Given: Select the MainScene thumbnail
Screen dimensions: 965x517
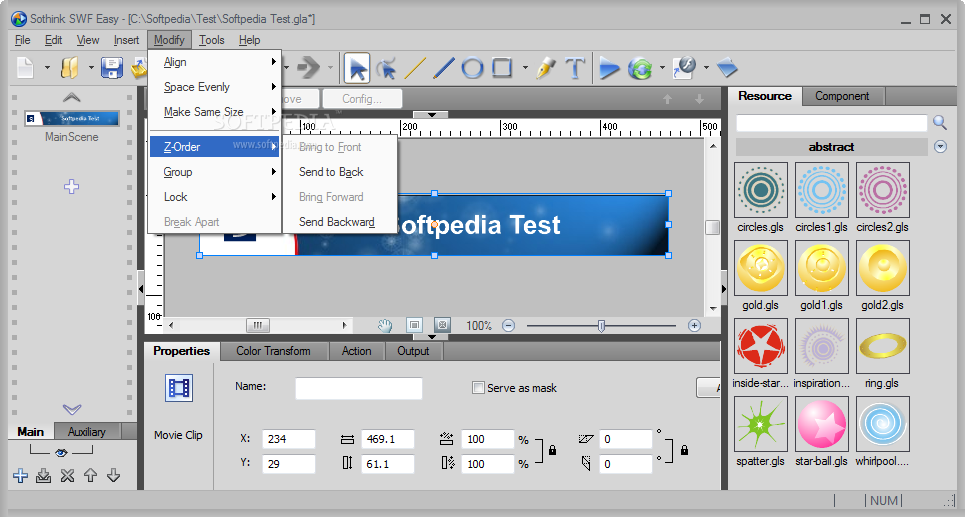Looking at the screenshot, I should pyautogui.click(x=71, y=118).
